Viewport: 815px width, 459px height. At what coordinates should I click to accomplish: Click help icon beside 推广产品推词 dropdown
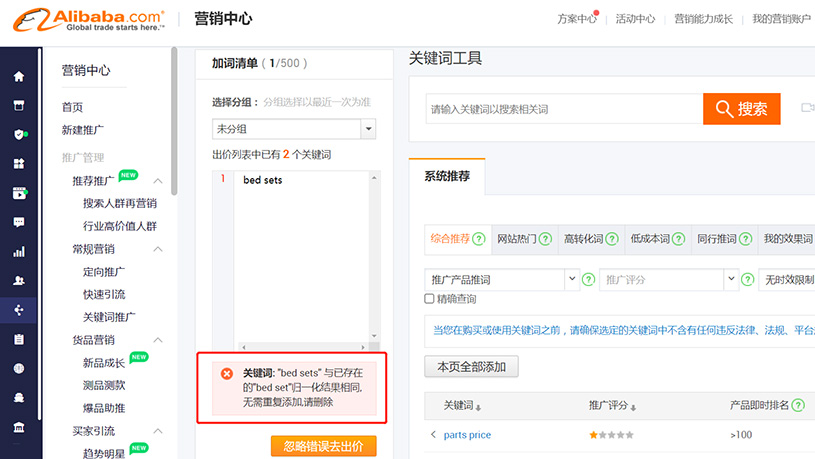[x=588, y=280]
